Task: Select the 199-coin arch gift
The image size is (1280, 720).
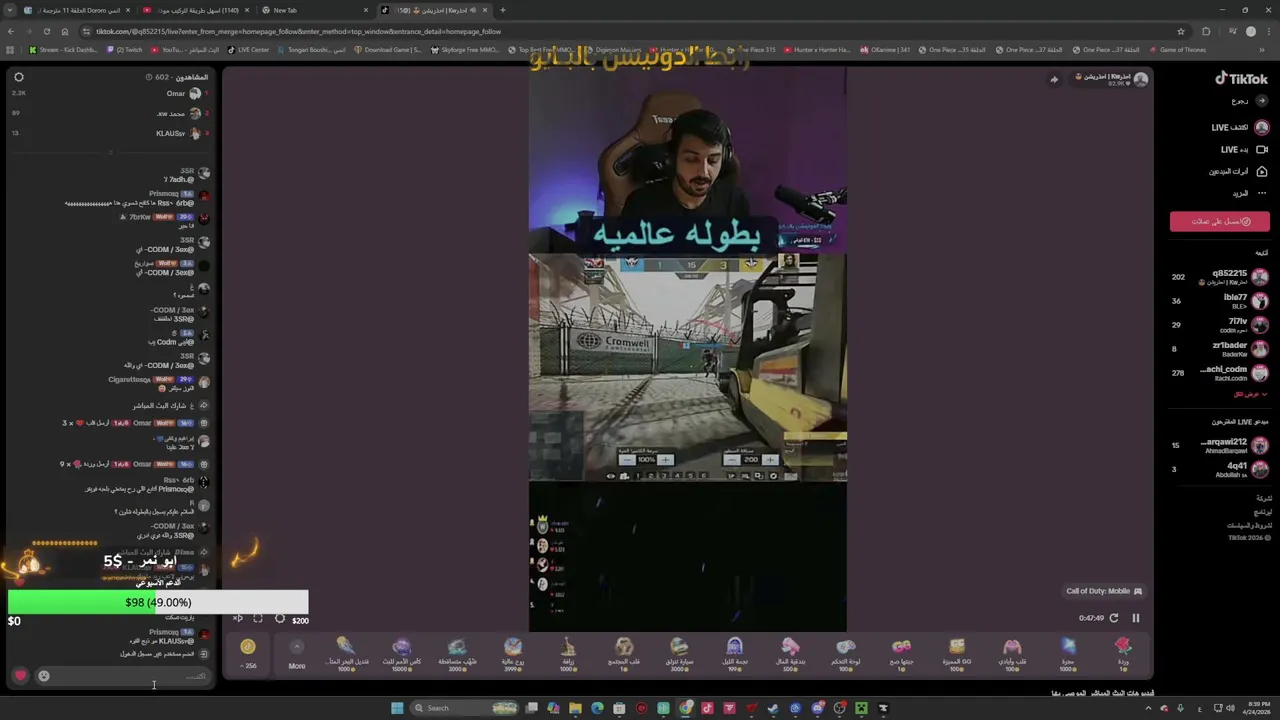Action: pyautogui.click(x=735, y=654)
